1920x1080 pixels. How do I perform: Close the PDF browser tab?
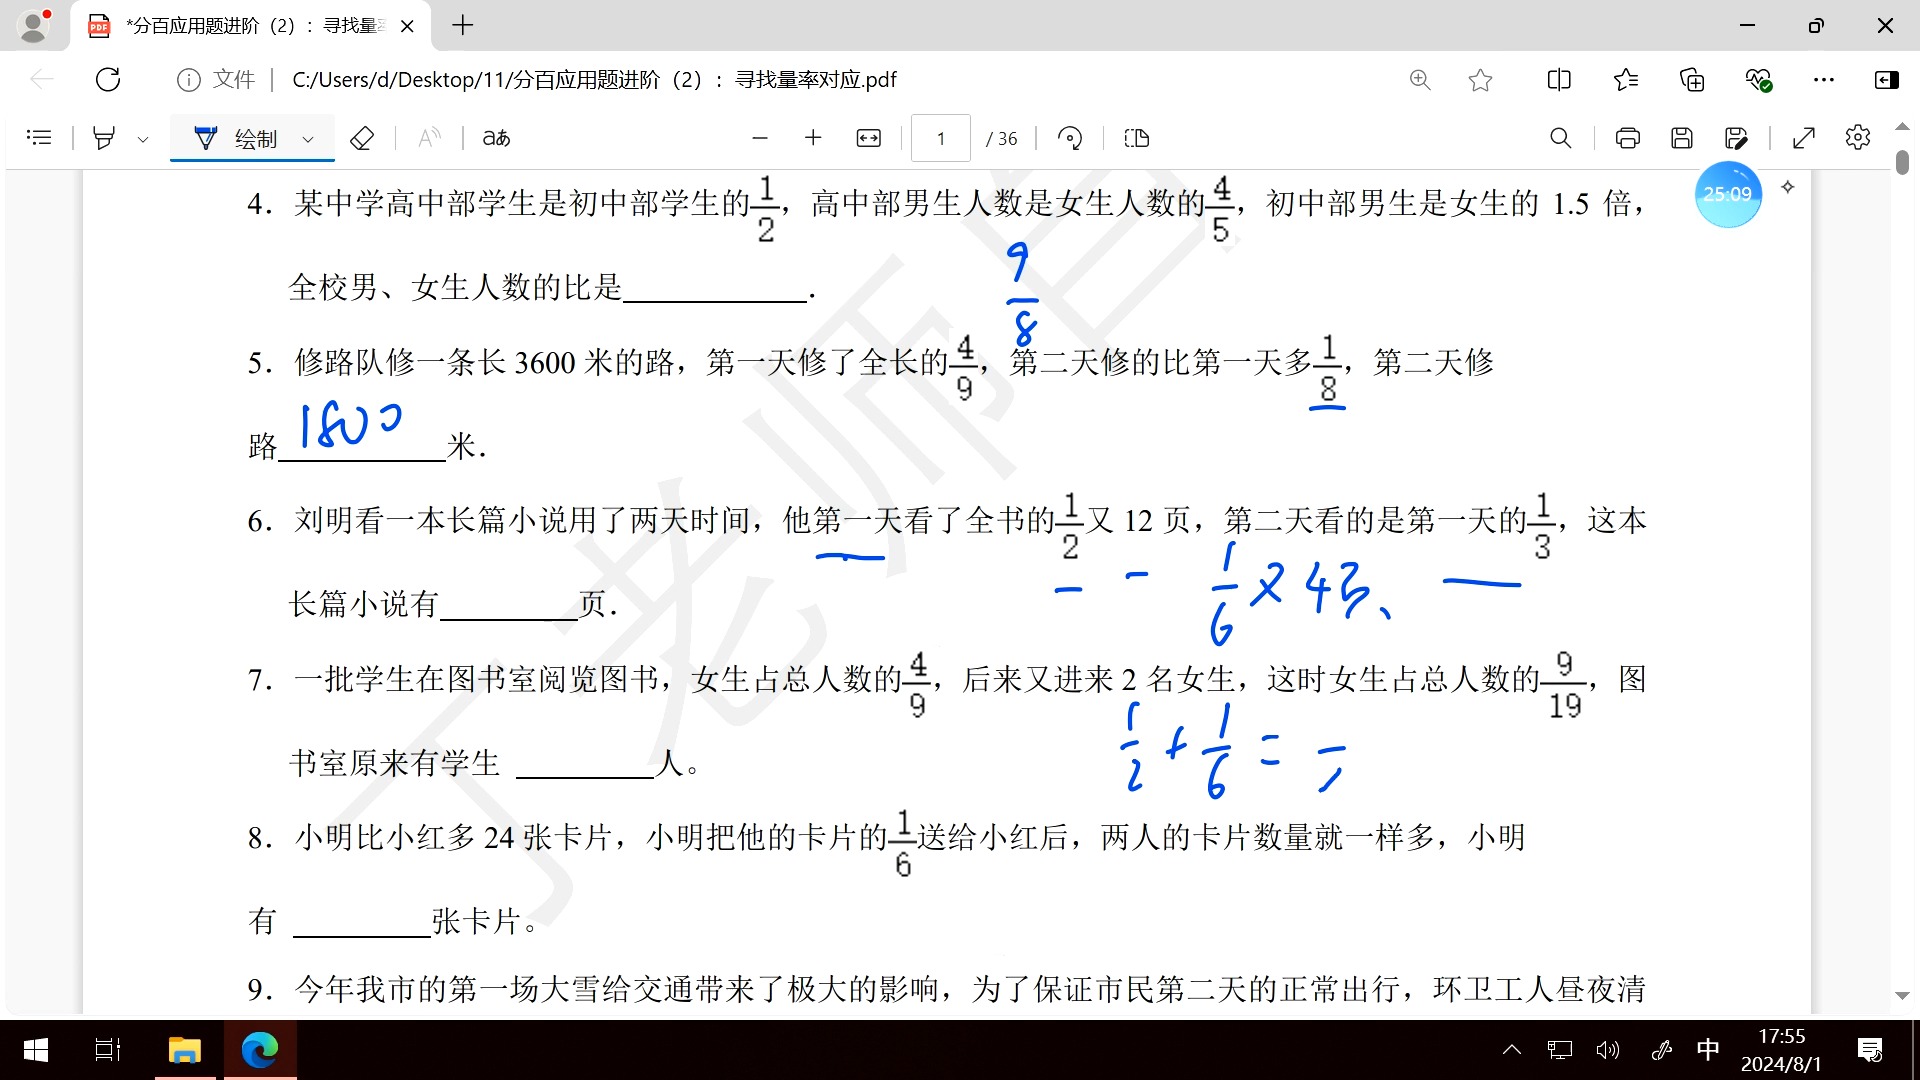click(407, 26)
